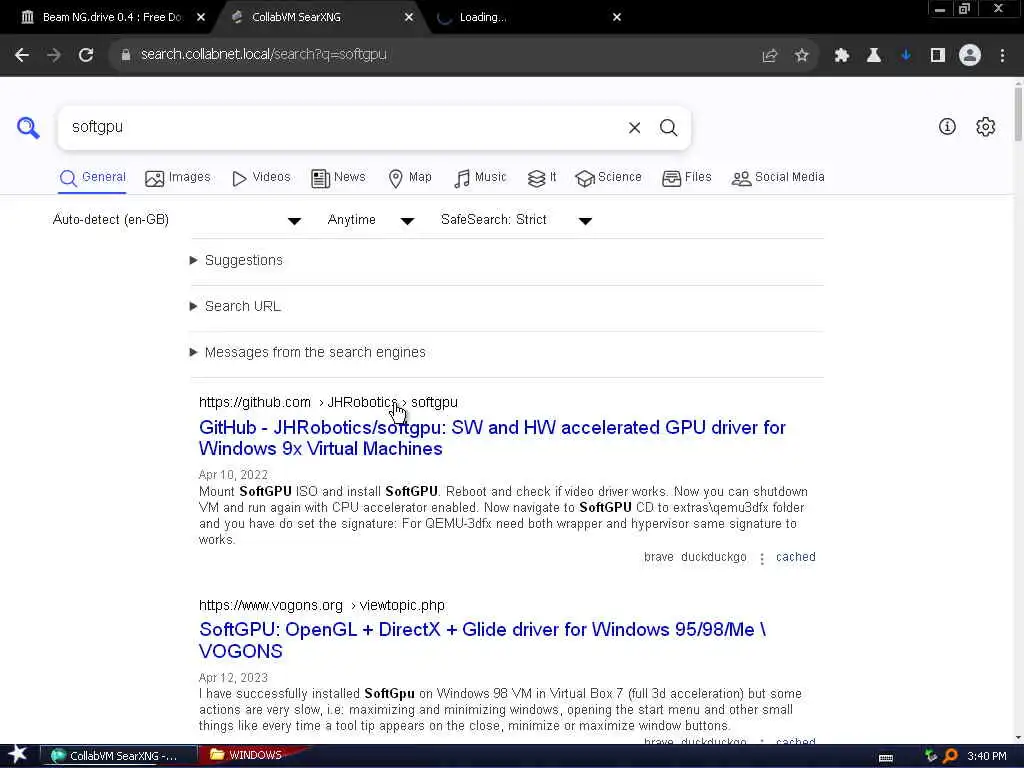Open the Auto-detect (en-GB) language dropdown
Viewport: 1024px width, 768px height.
click(176, 220)
